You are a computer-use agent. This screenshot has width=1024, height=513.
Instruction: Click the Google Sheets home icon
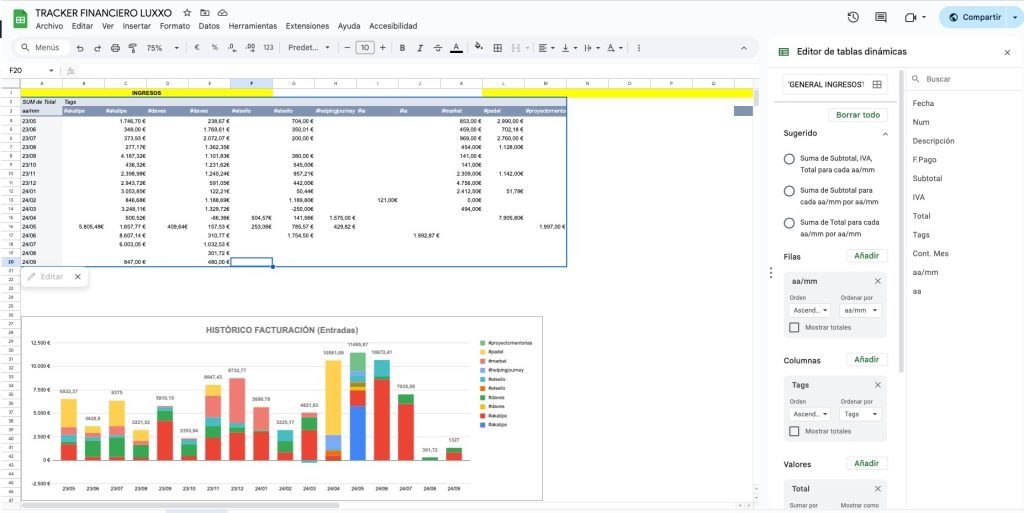(x=20, y=18)
